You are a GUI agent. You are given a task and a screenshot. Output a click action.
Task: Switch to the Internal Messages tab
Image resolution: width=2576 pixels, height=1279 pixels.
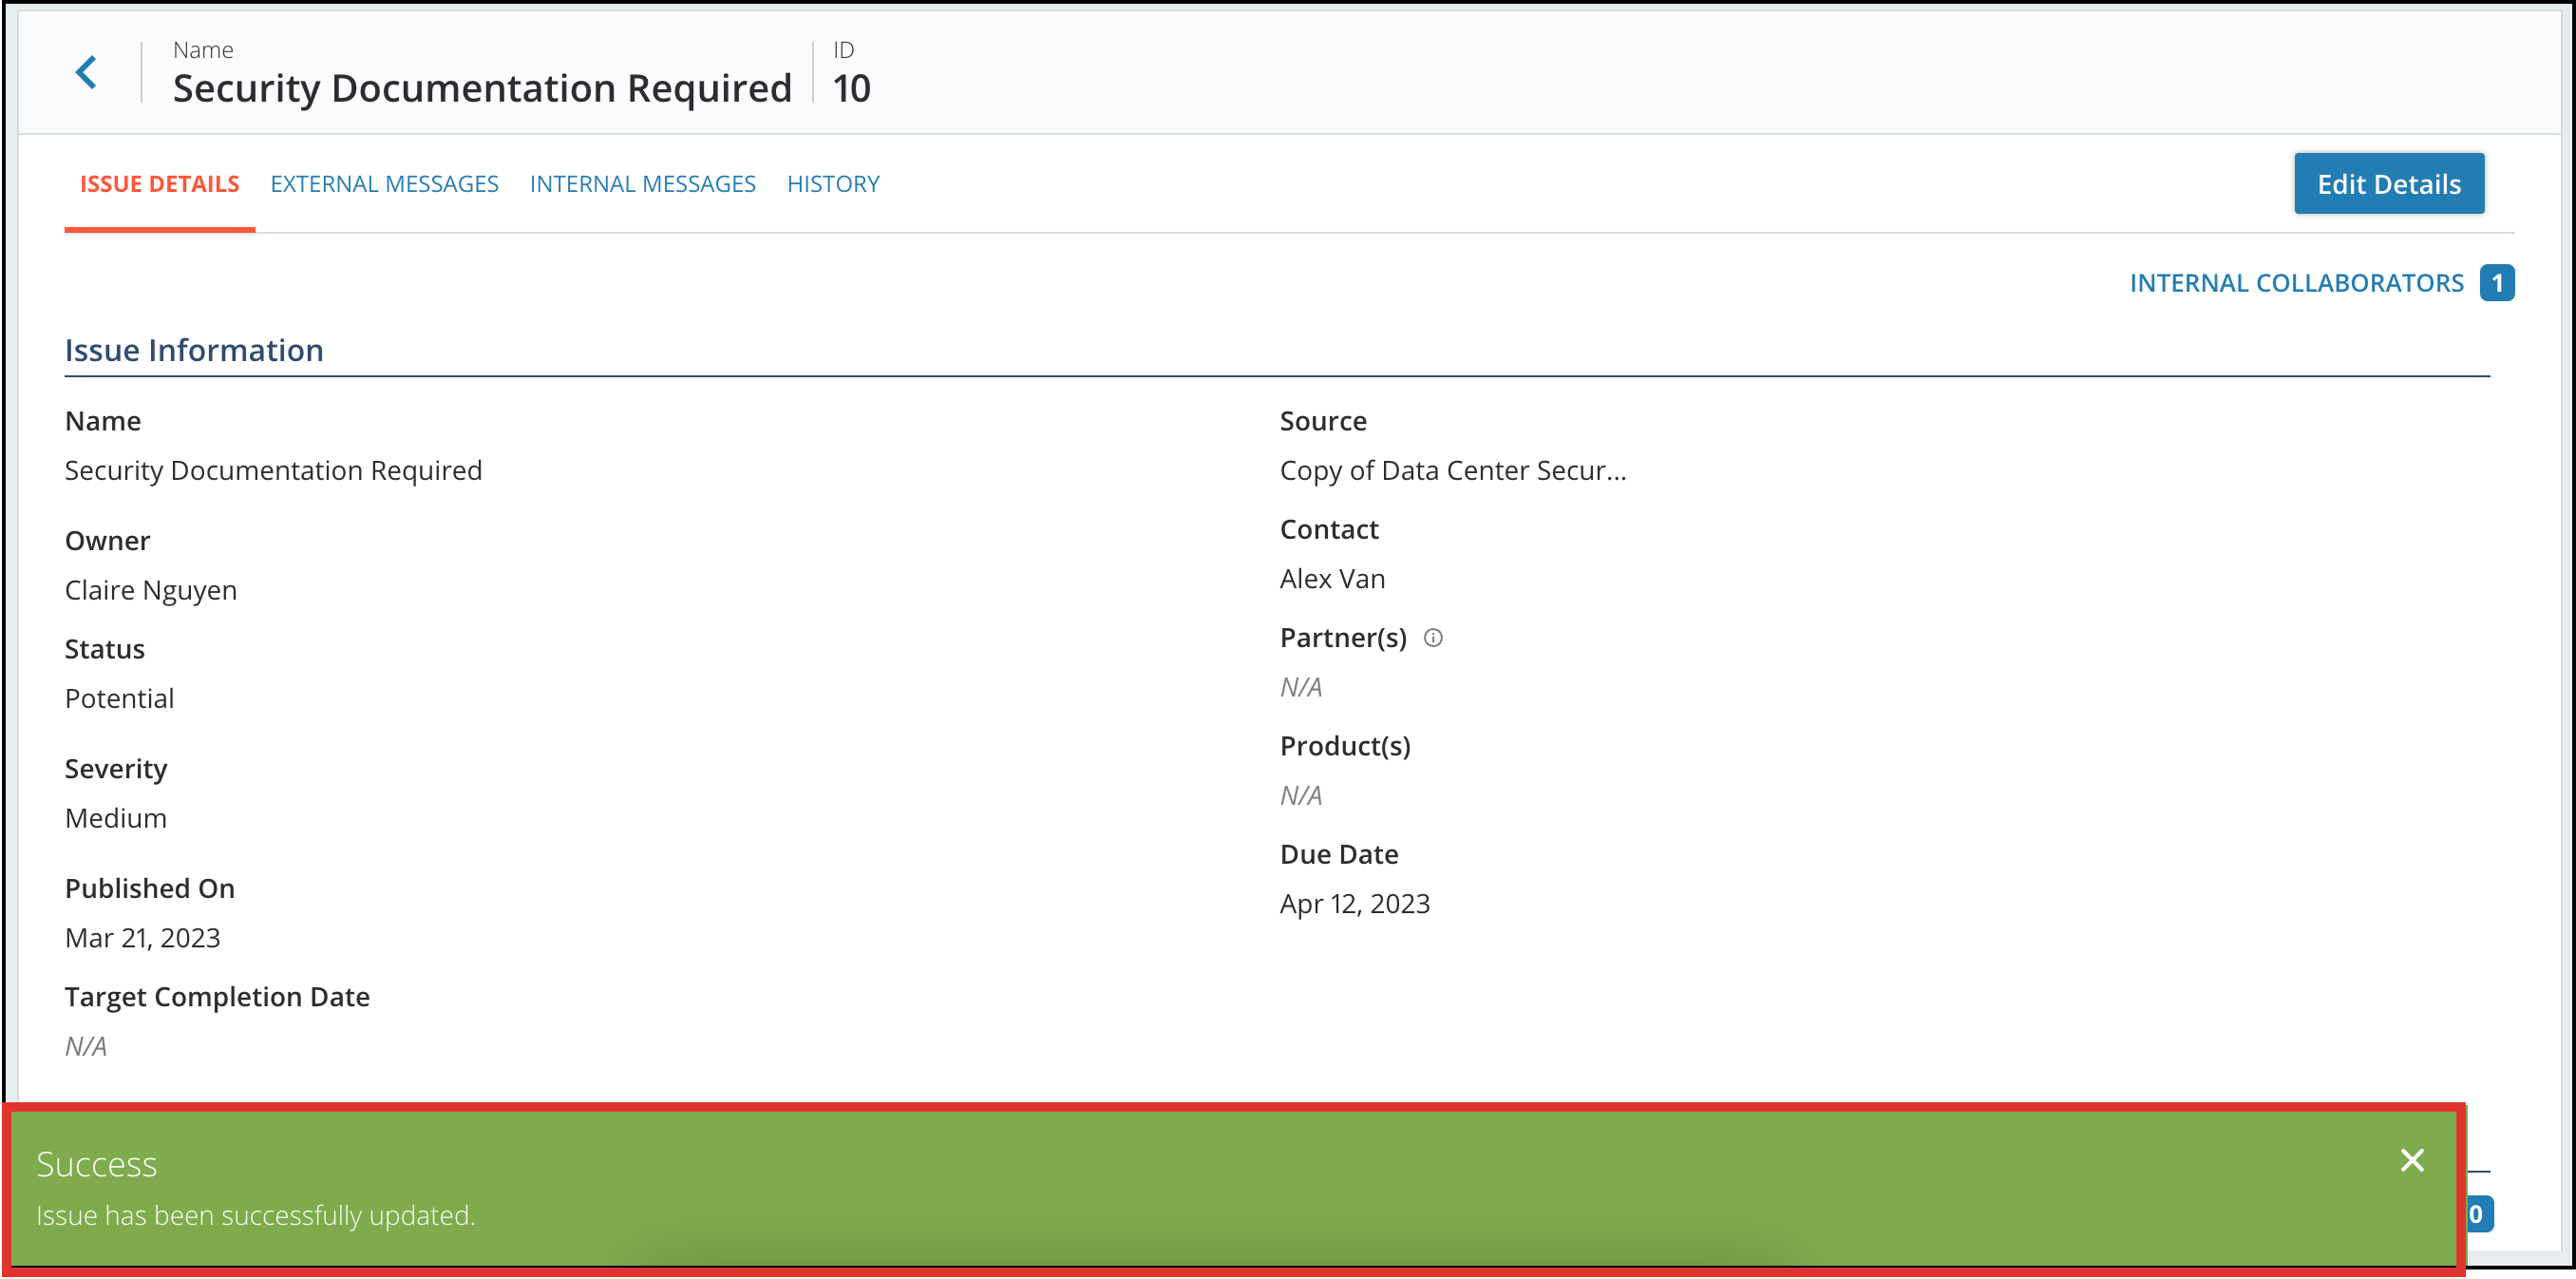[642, 184]
